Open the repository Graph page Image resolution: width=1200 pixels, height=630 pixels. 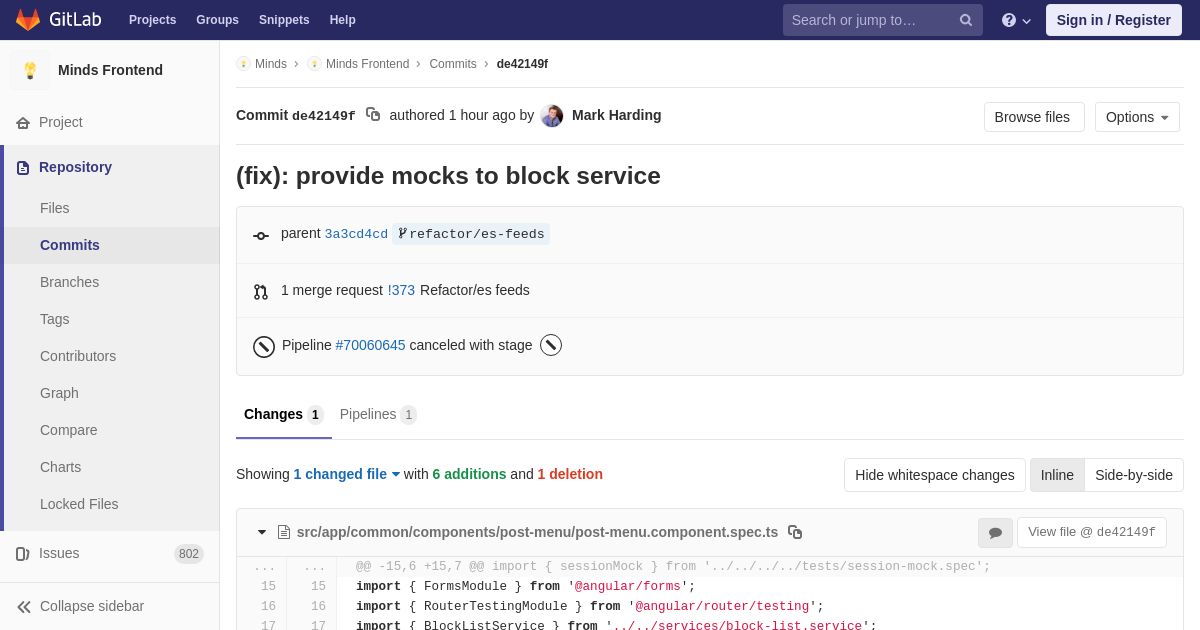tap(59, 393)
